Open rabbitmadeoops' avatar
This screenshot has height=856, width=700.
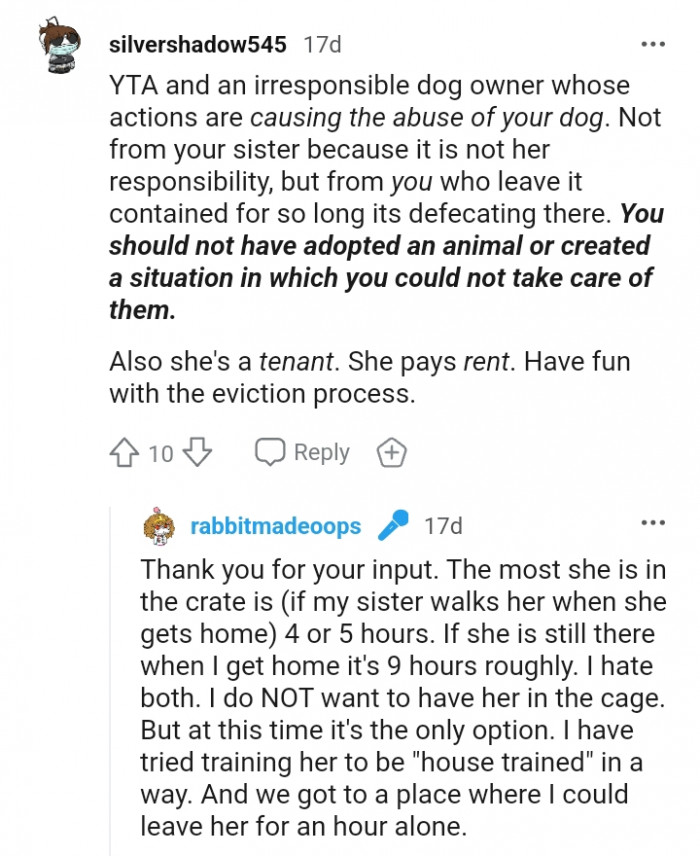point(158,525)
